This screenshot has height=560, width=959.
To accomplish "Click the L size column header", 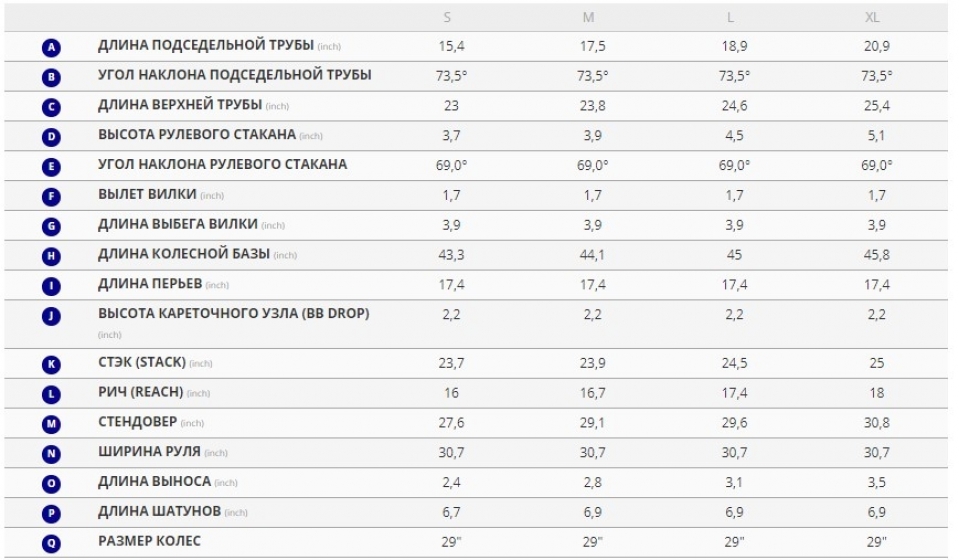I will 730,17.
